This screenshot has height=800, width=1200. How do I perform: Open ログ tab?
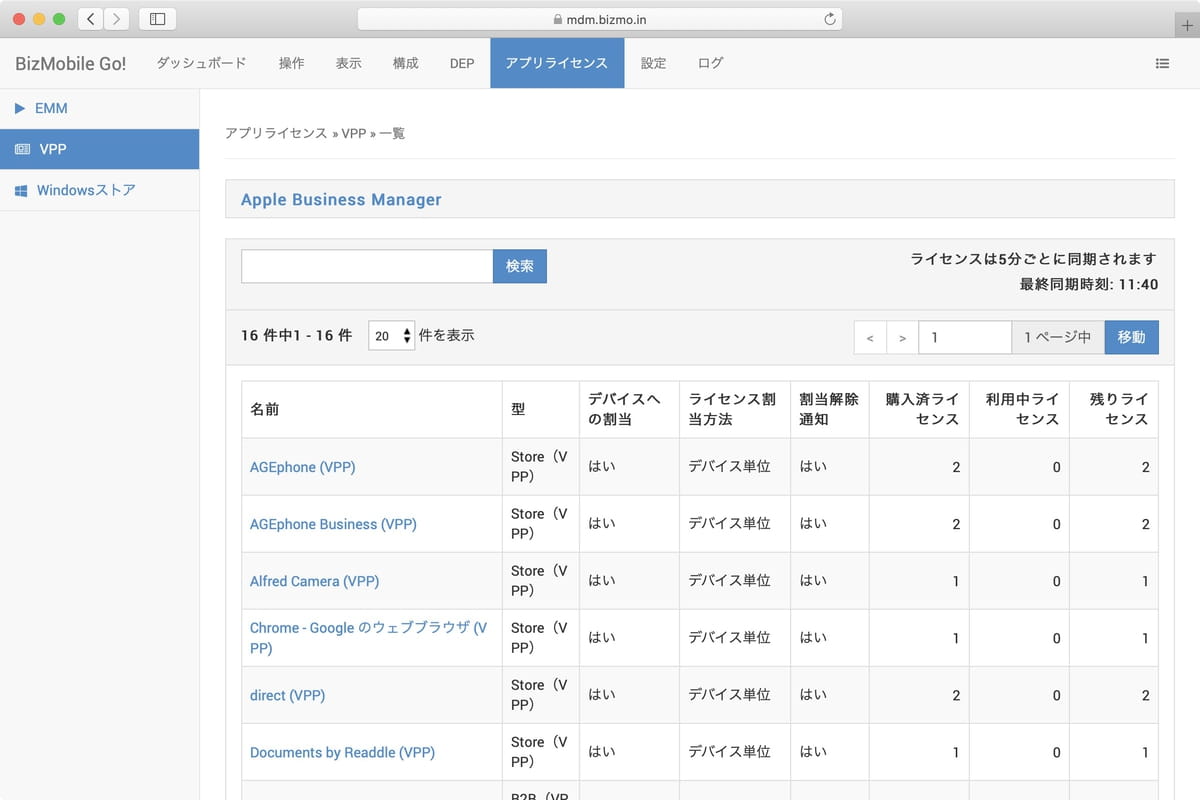710,63
